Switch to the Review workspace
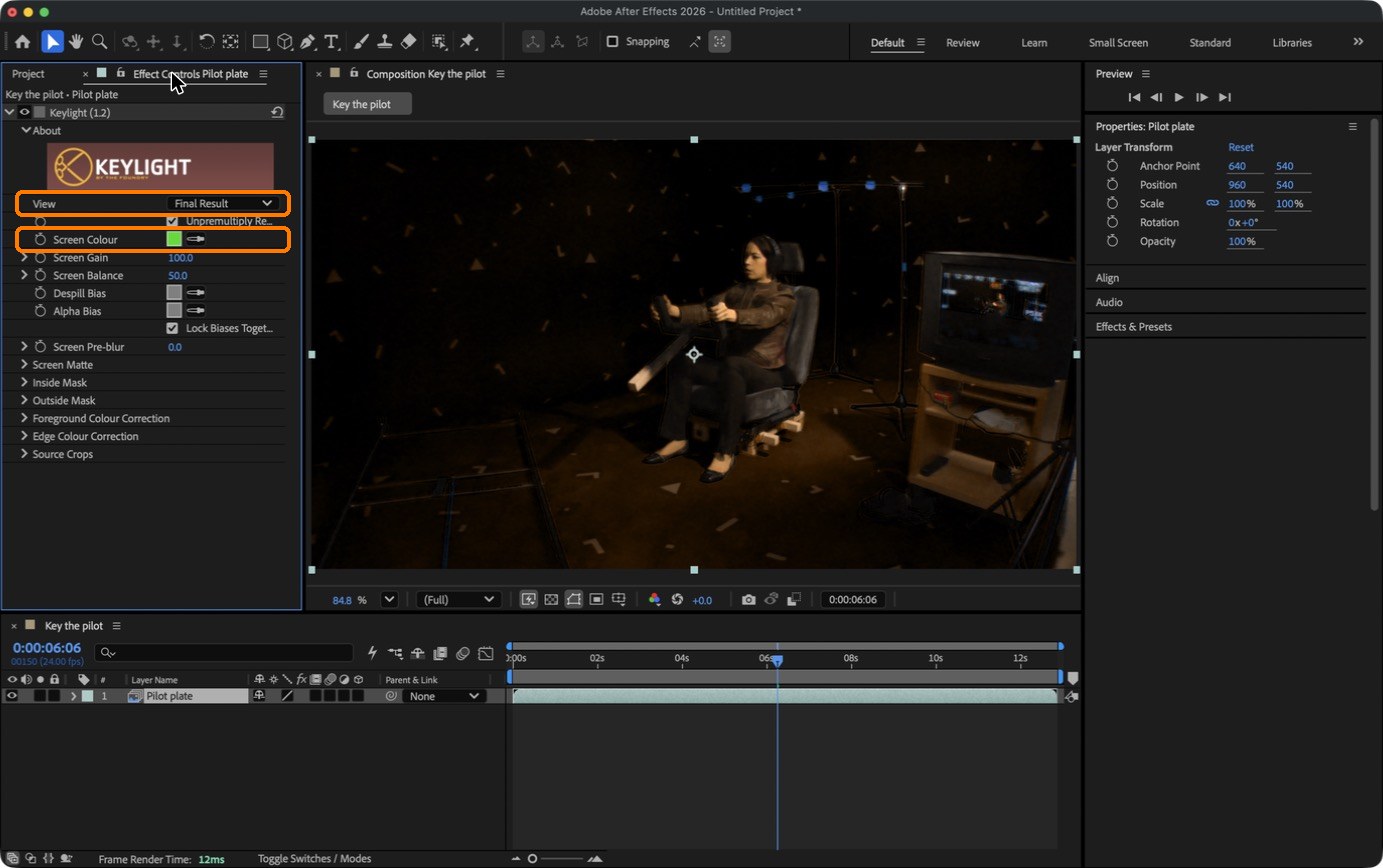 click(x=963, y=43)
